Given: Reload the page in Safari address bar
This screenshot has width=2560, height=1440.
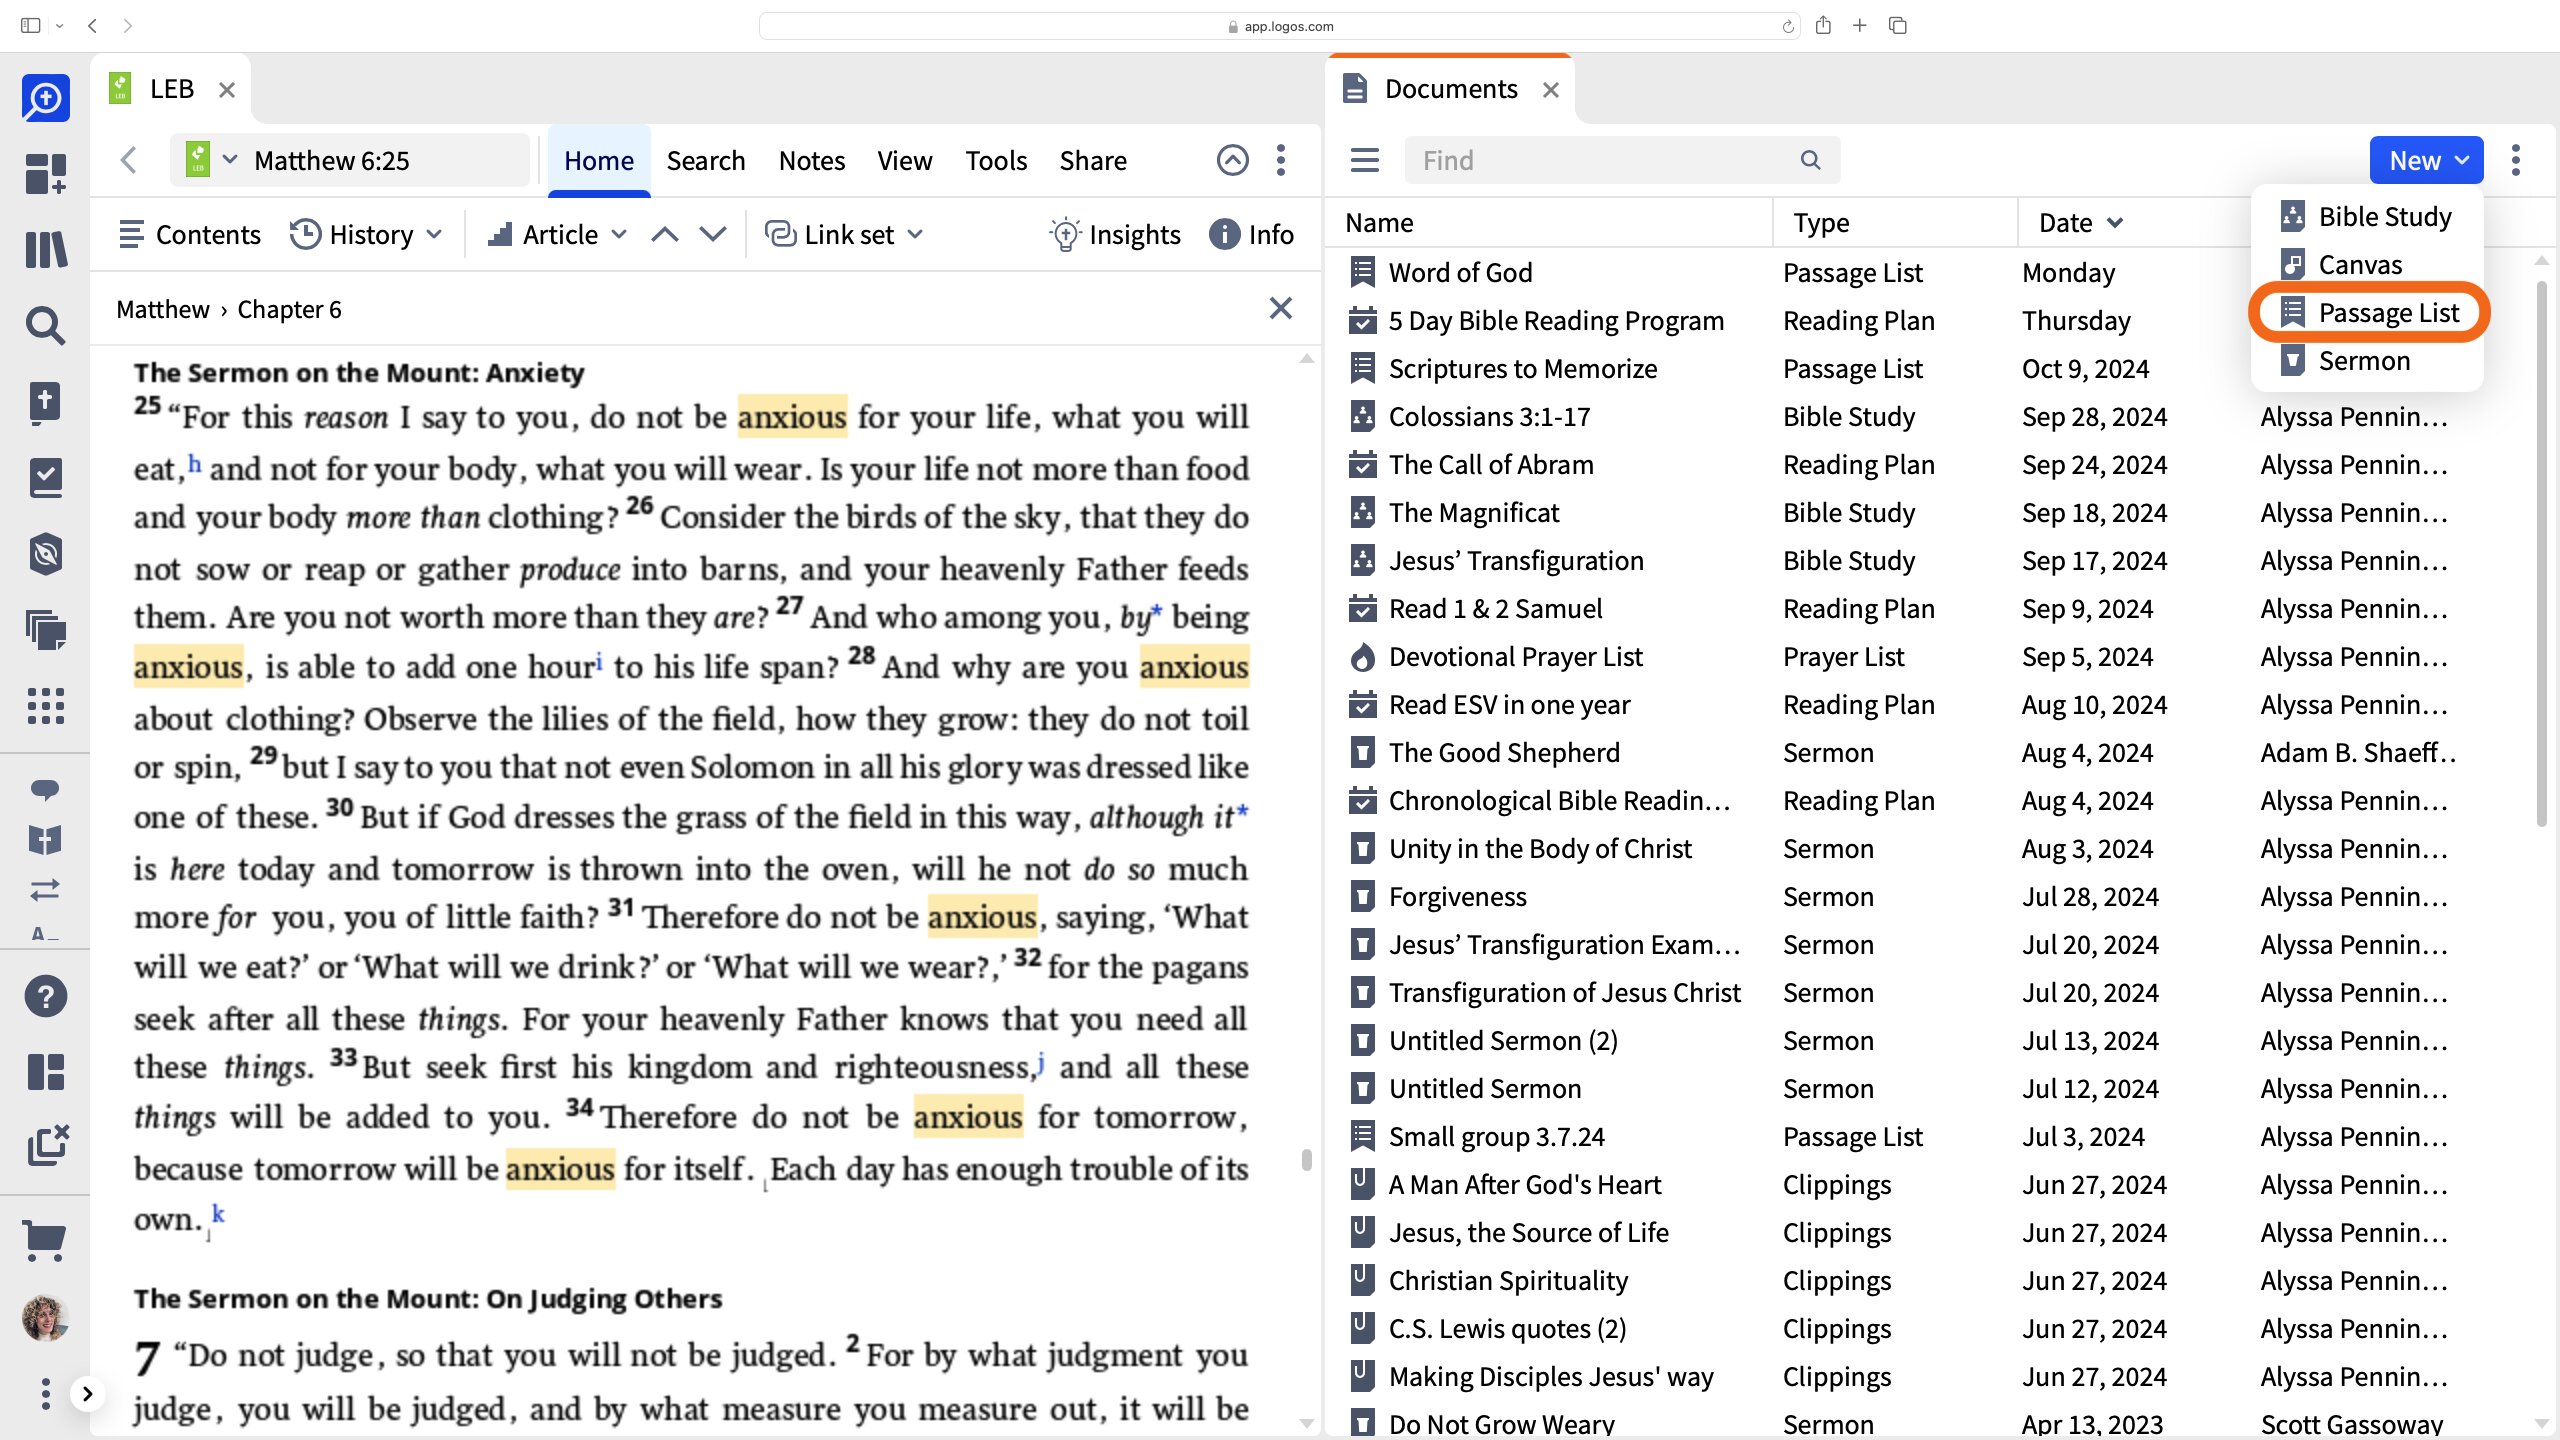Looking at the screenshot, I should point(1788,26).
